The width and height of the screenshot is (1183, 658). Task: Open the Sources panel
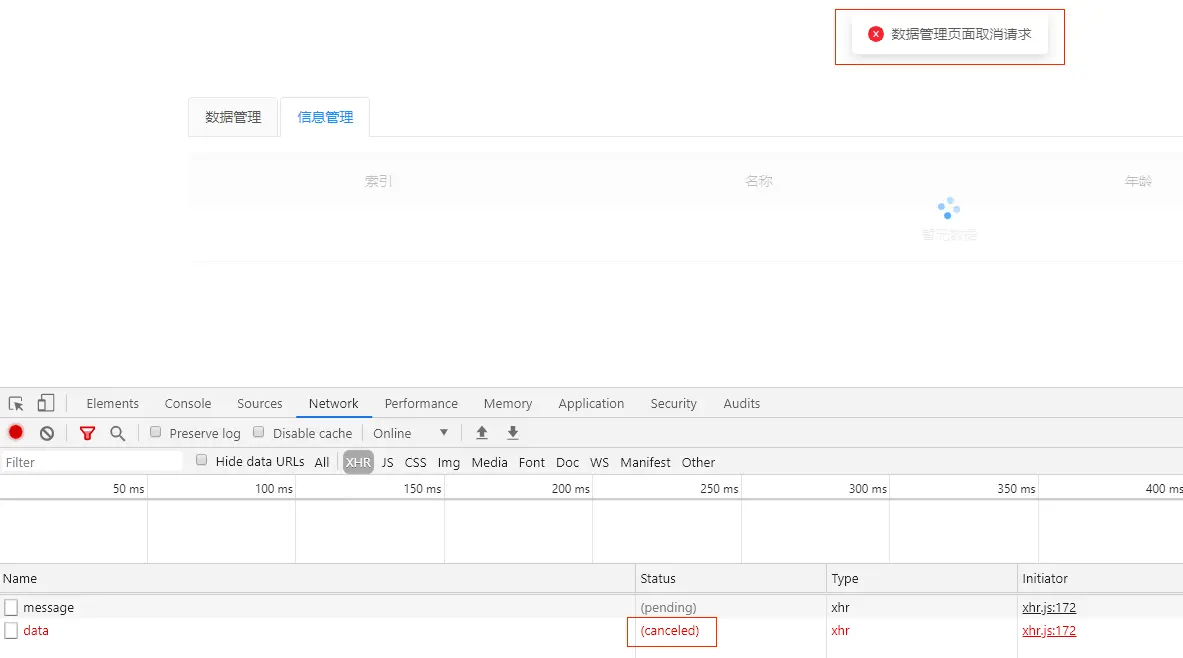pyautogui.click(x=260, y=404)
